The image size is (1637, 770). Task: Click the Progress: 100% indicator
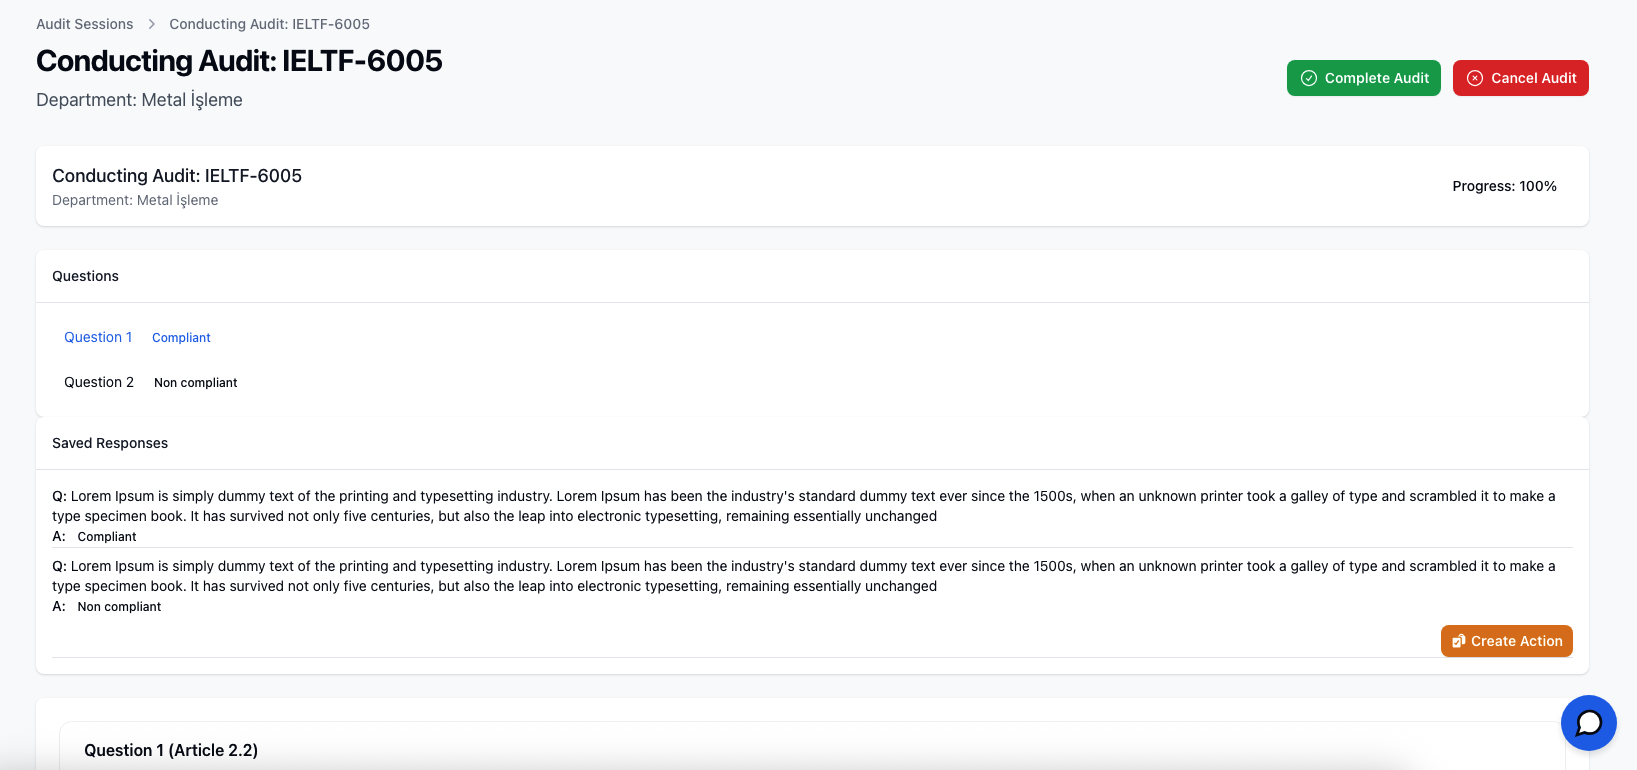pos(1504,186)
